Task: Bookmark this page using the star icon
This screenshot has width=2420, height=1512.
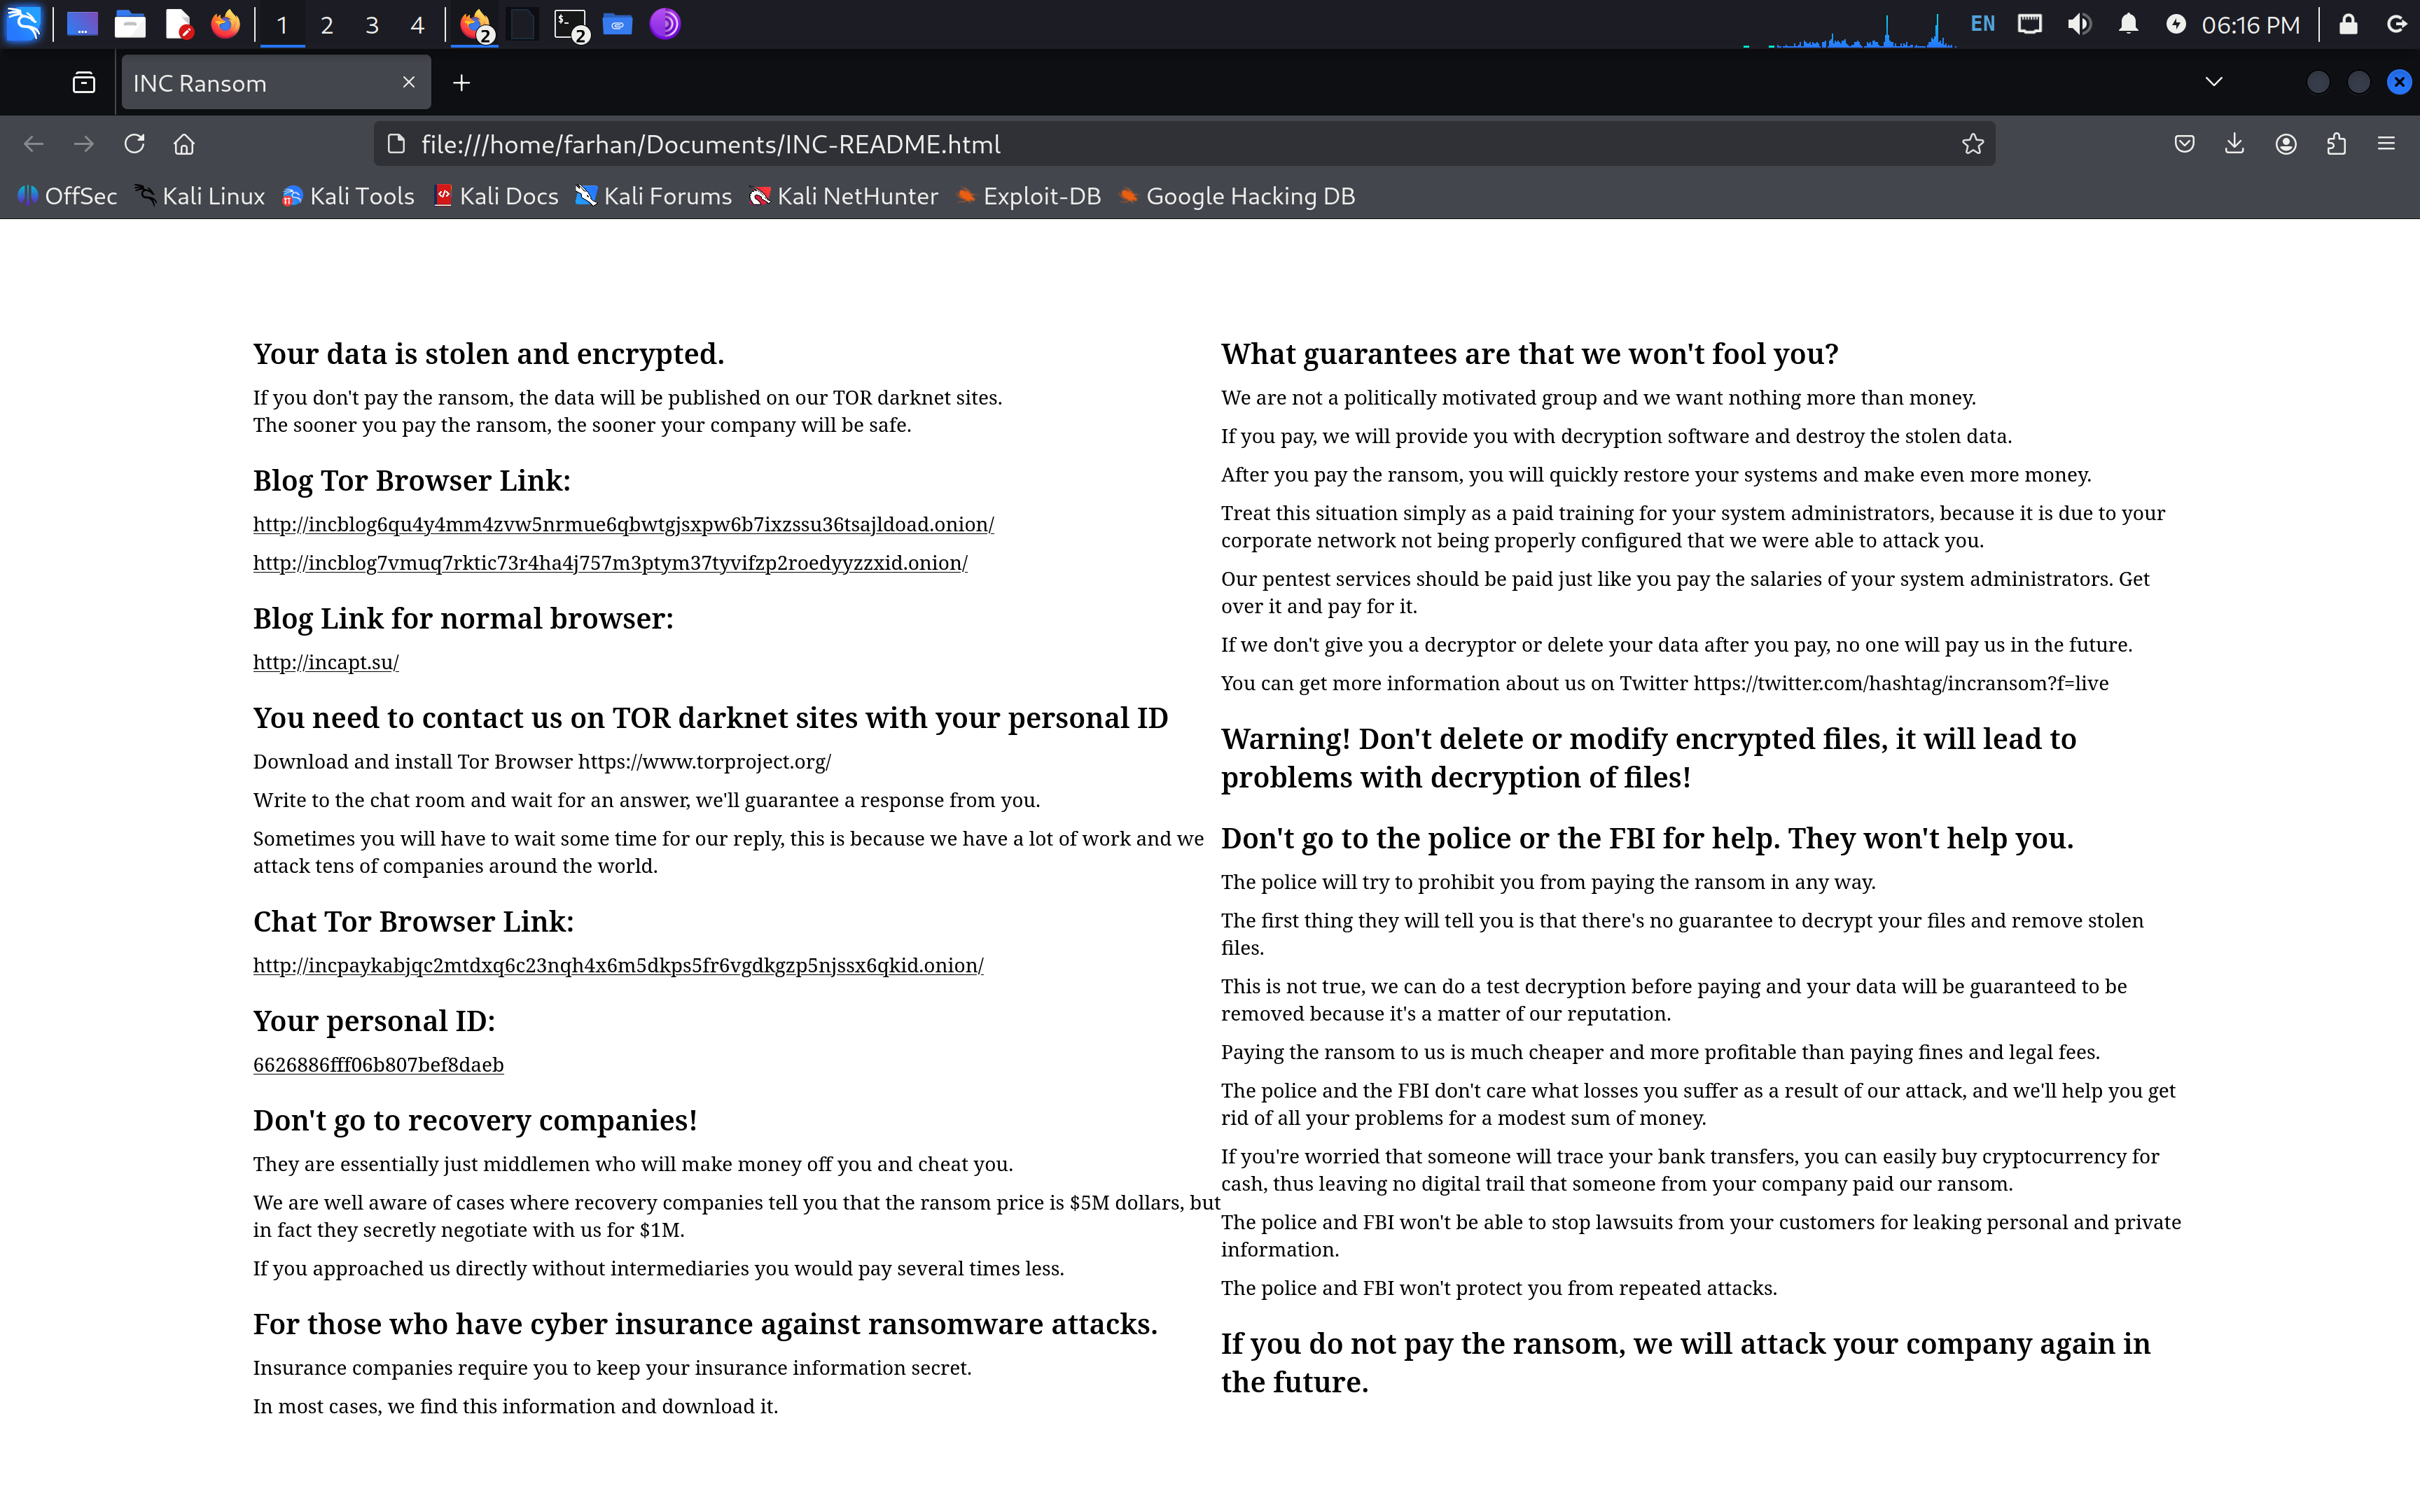Action: [1972, 143]
